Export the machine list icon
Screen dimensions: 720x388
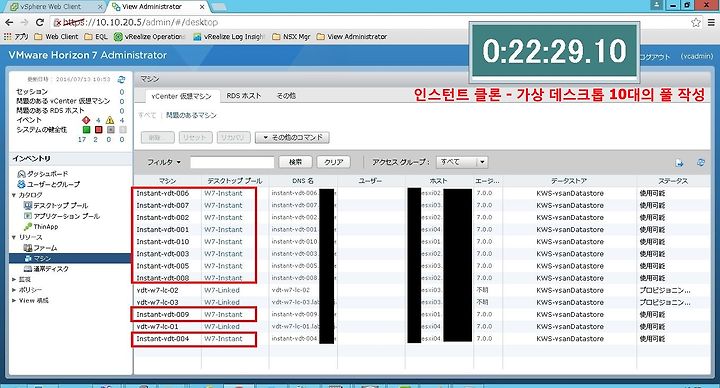click(680, 163)
